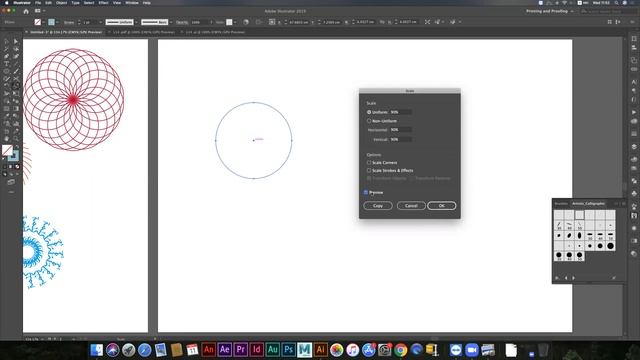
Task: Open Premiere Pro from the dock
Action: (x=240, y=350)
